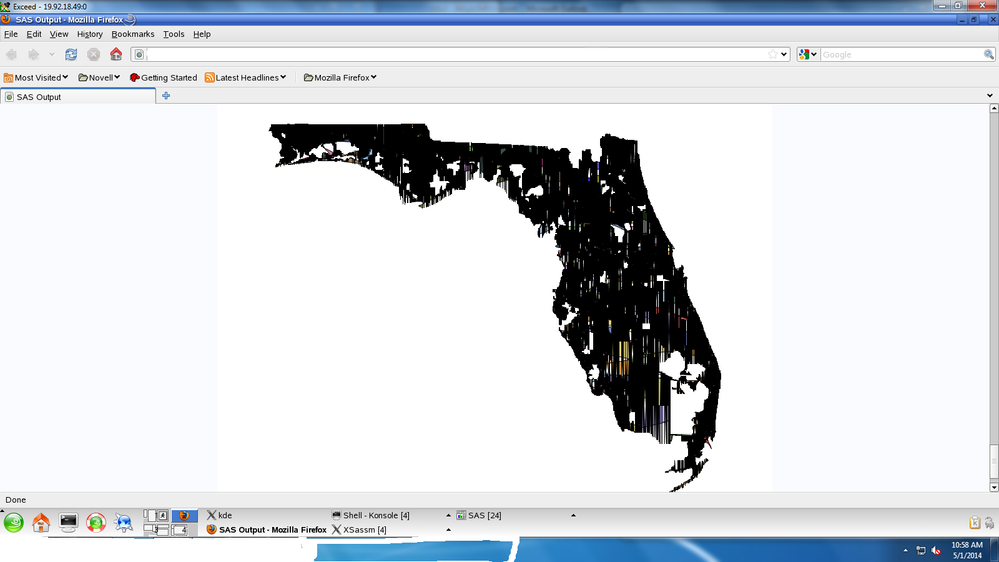
Task: Click the magnifier search button
Action: click(x=989, y=55)
